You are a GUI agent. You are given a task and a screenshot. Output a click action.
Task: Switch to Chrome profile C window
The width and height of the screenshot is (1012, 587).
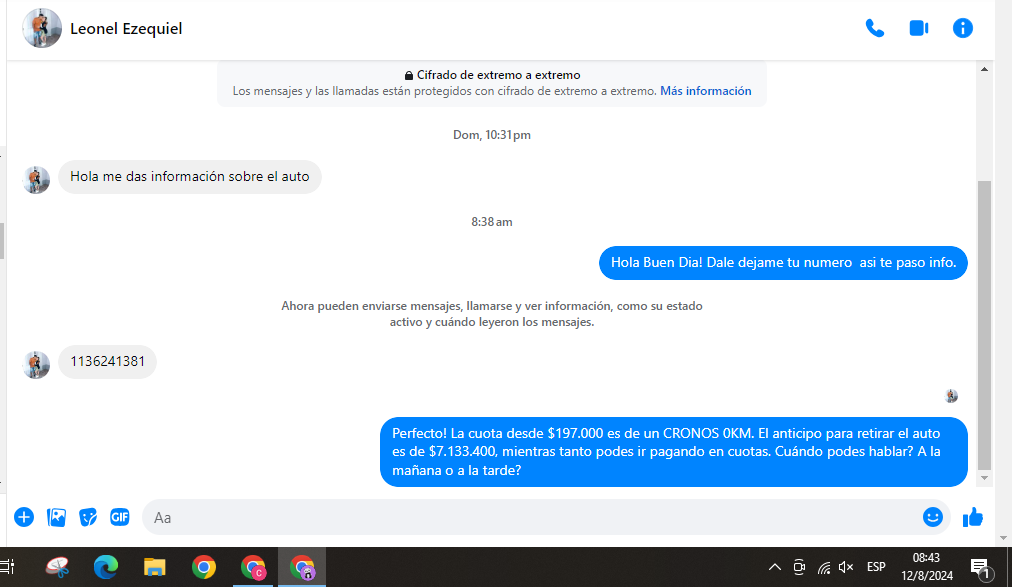click(253, 568)
